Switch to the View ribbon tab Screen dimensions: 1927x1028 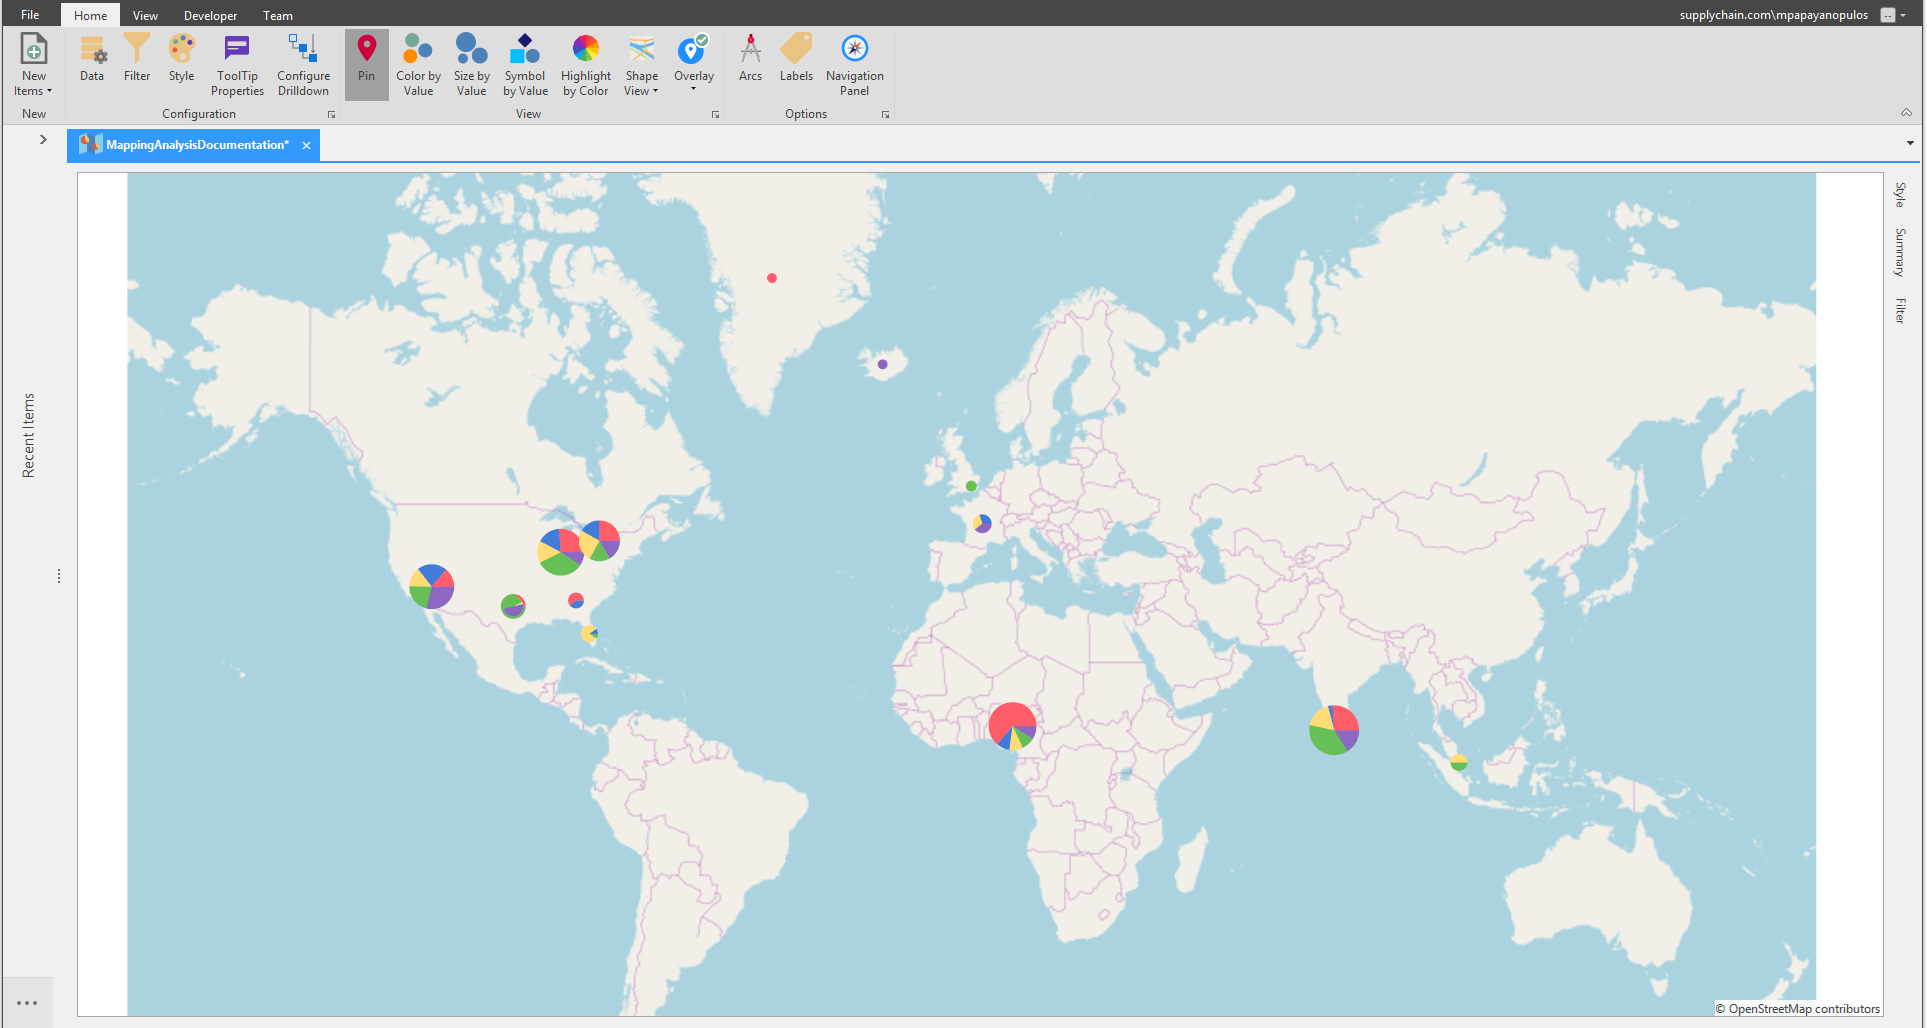click(145, 15)
